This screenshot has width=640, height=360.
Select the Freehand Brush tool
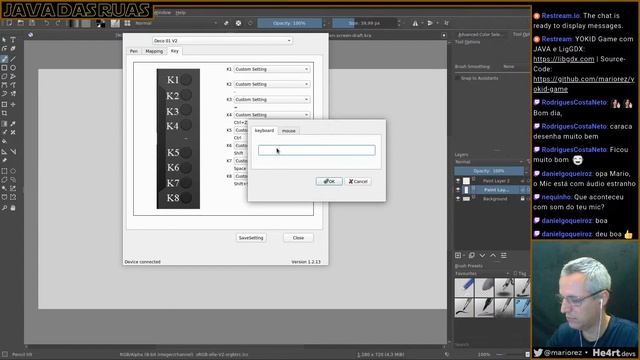4,59
